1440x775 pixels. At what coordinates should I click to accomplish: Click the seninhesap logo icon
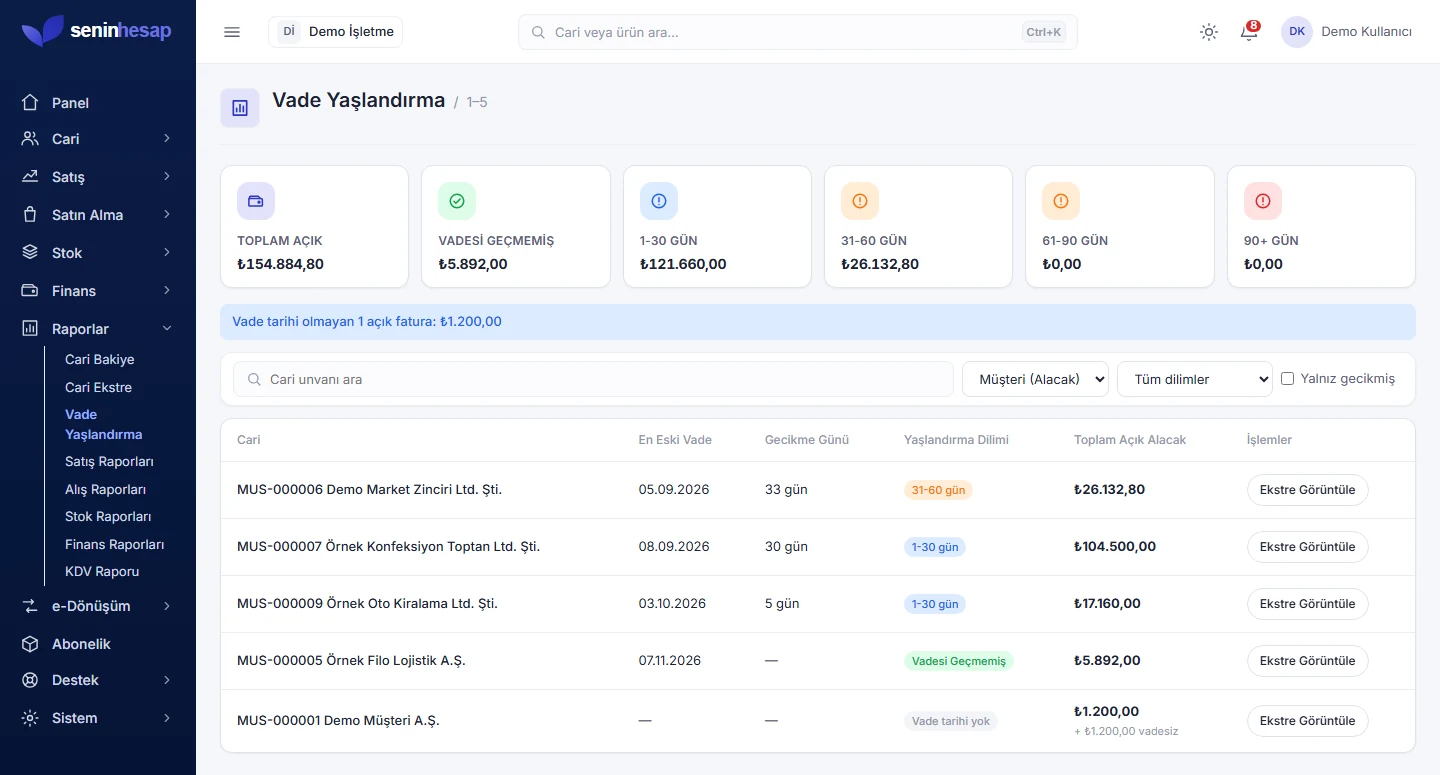click(43, 31)
